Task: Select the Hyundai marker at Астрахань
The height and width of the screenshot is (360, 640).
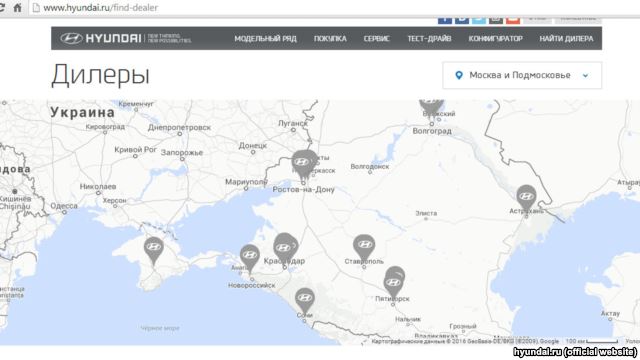Action: (x=526, y=199)
